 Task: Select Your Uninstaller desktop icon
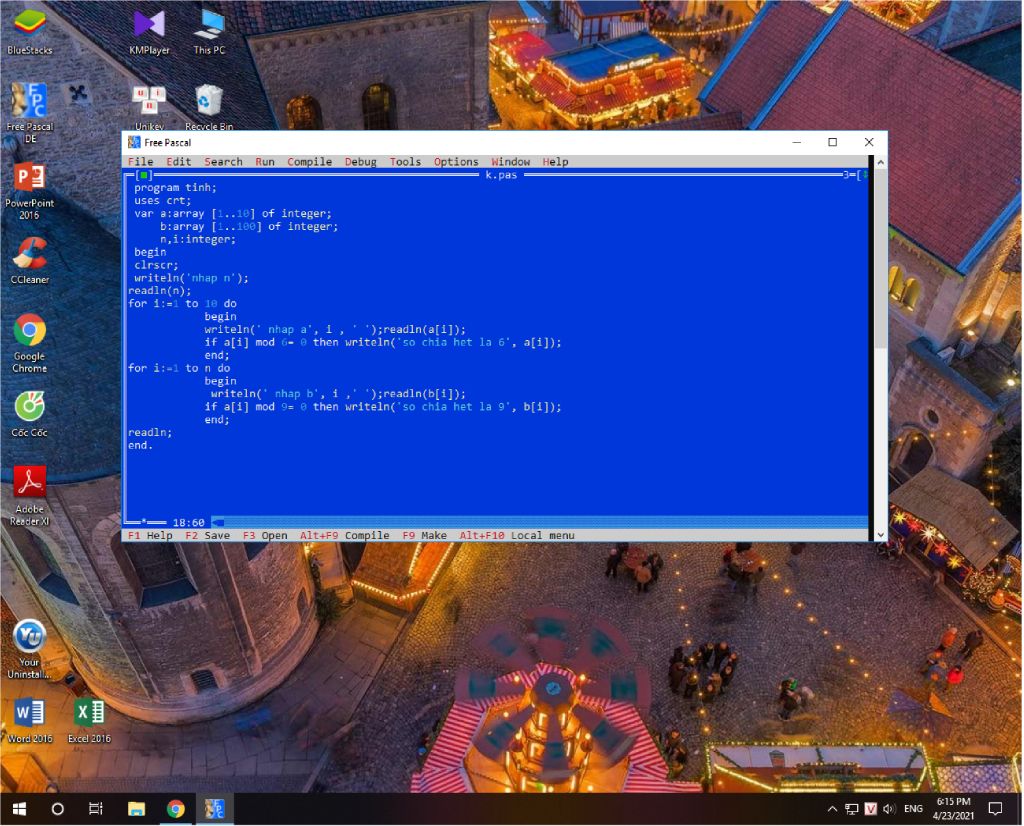29,649
